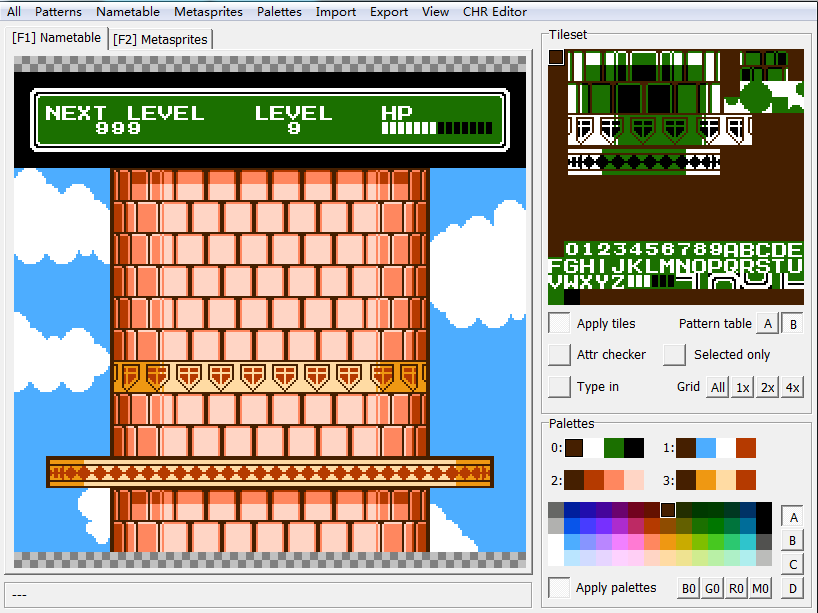This screenshot has height=613, width=818.
Task: Switch to palette set B
Action: [793, 540]
